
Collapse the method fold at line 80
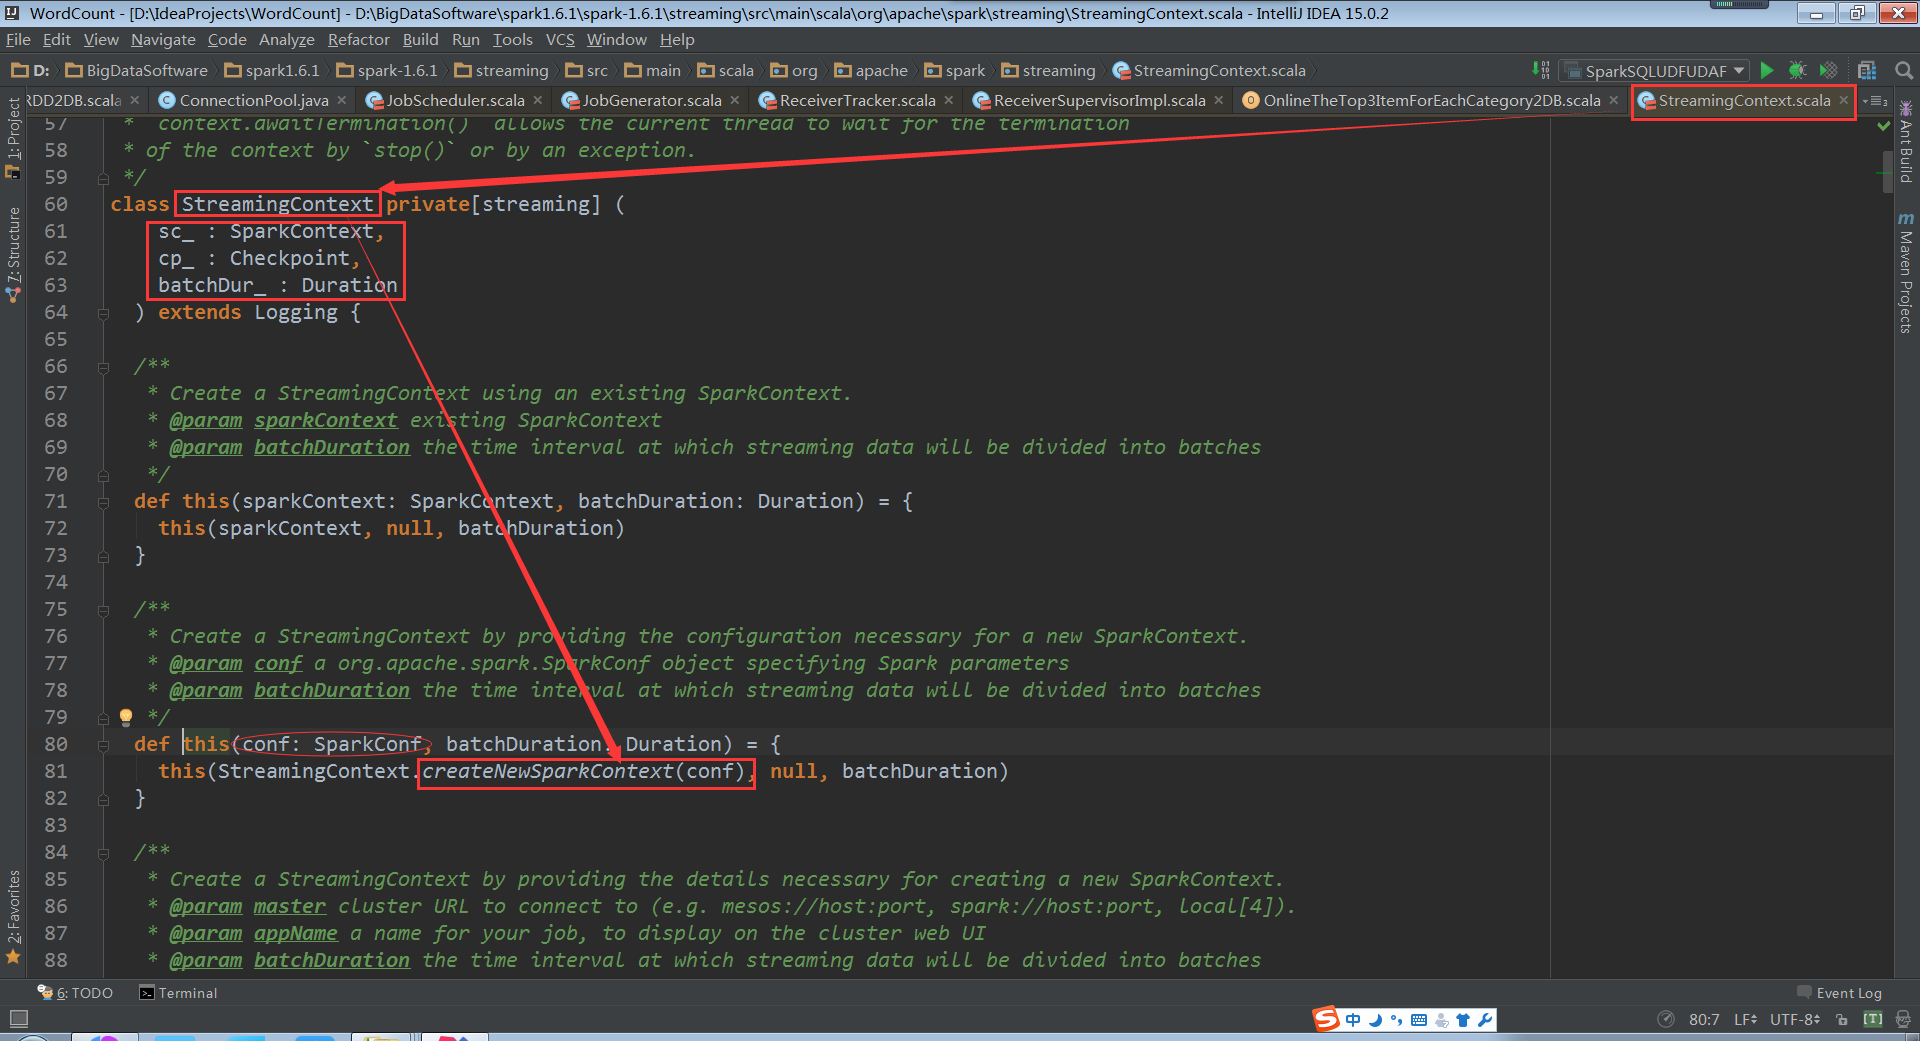pyautogui.click(x=103, y=745)
